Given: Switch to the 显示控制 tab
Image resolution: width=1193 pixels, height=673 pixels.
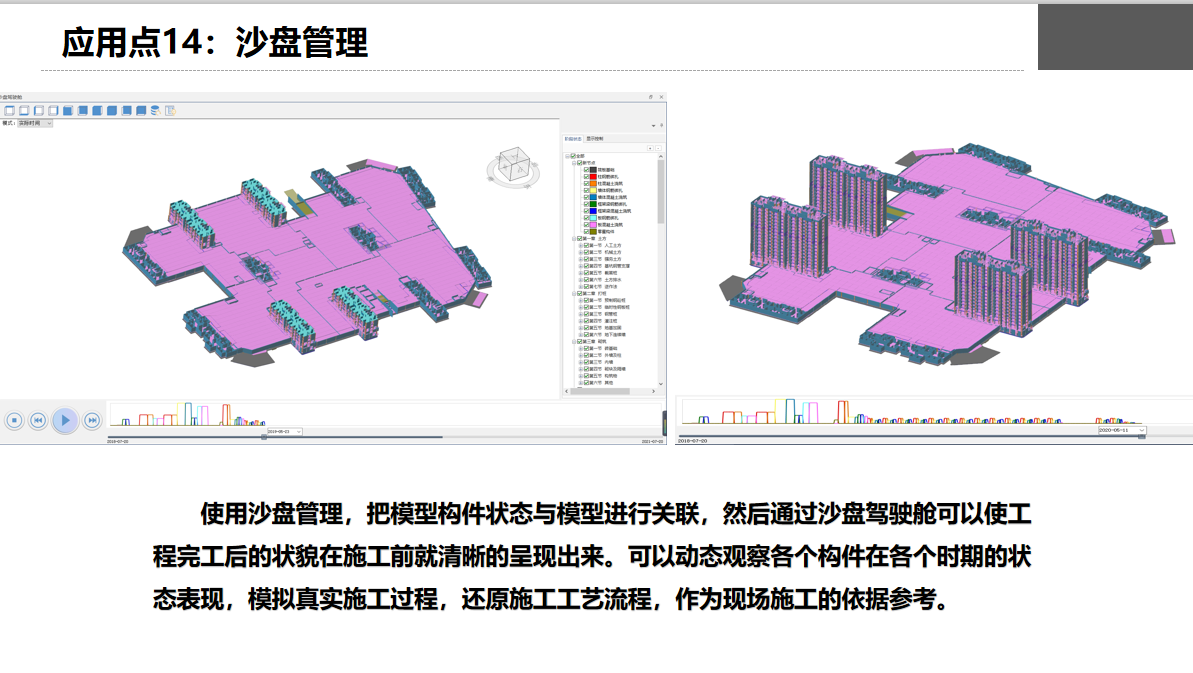Looking at the screenshot, I should pos(595,138).
